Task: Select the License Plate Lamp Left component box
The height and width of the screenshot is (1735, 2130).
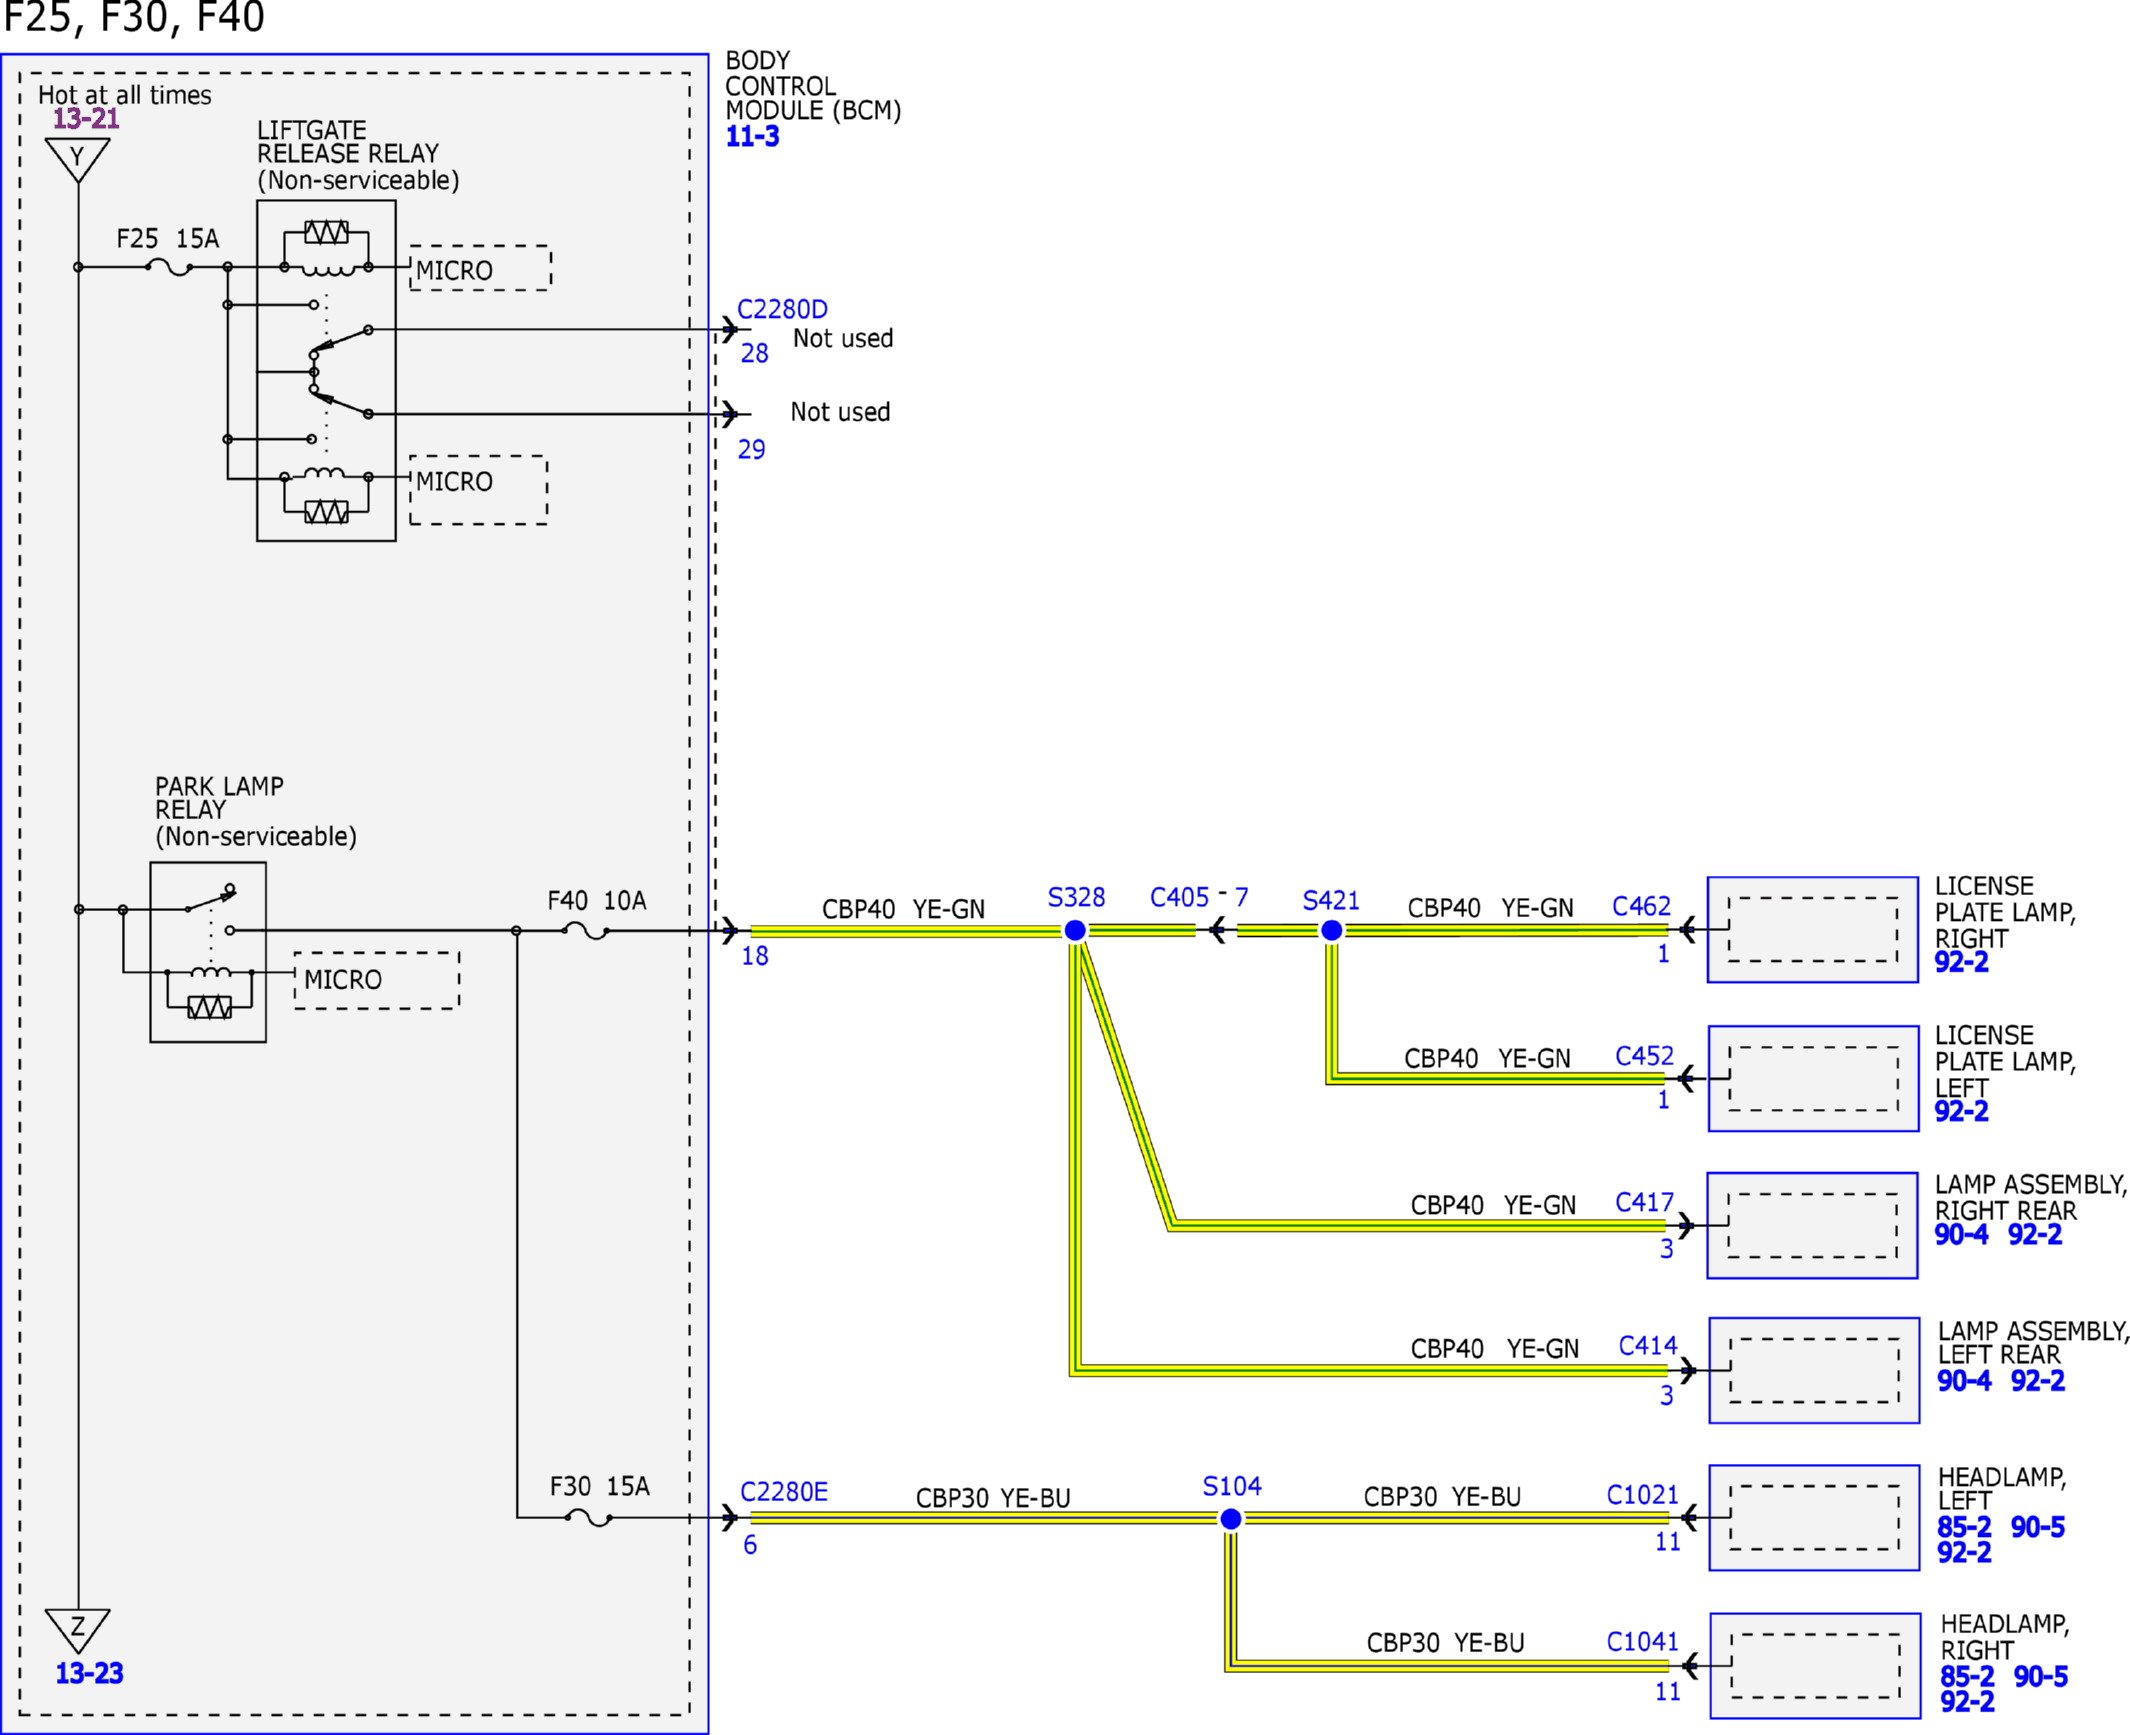Action: [x=1813, y=1079]
